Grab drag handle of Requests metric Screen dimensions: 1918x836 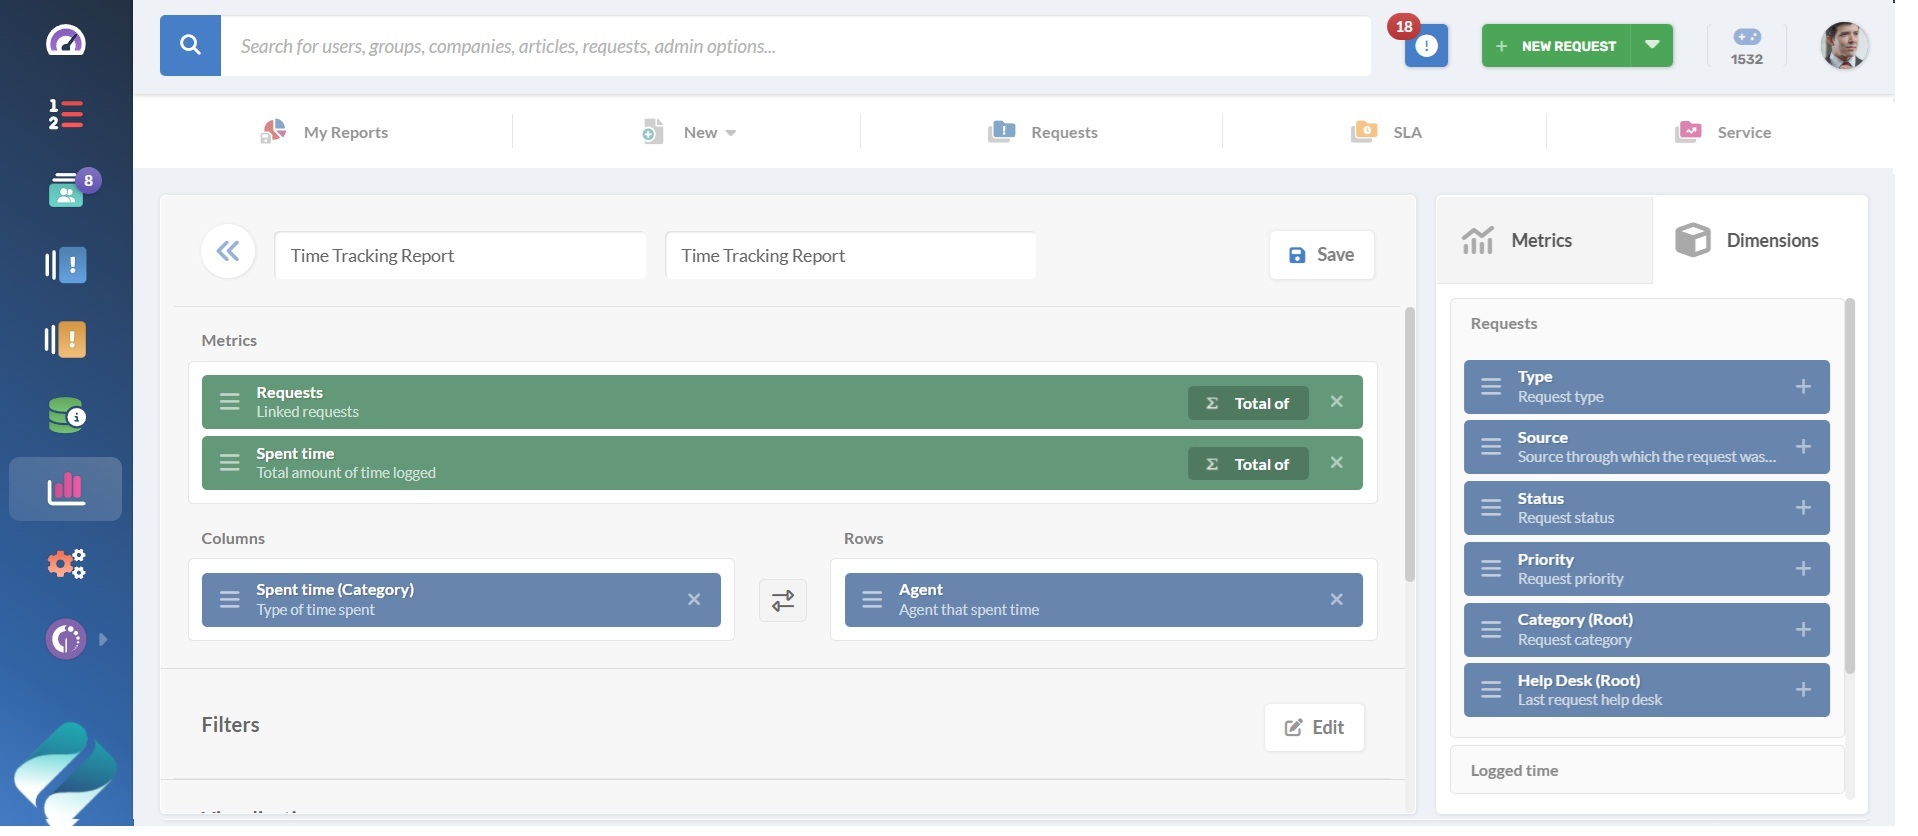230,402
